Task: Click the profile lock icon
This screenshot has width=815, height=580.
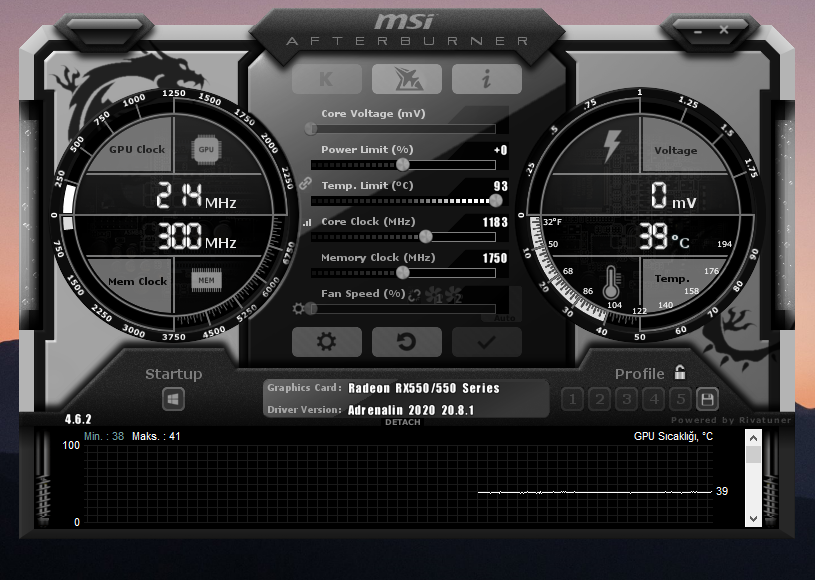Action: pos(680,372)
